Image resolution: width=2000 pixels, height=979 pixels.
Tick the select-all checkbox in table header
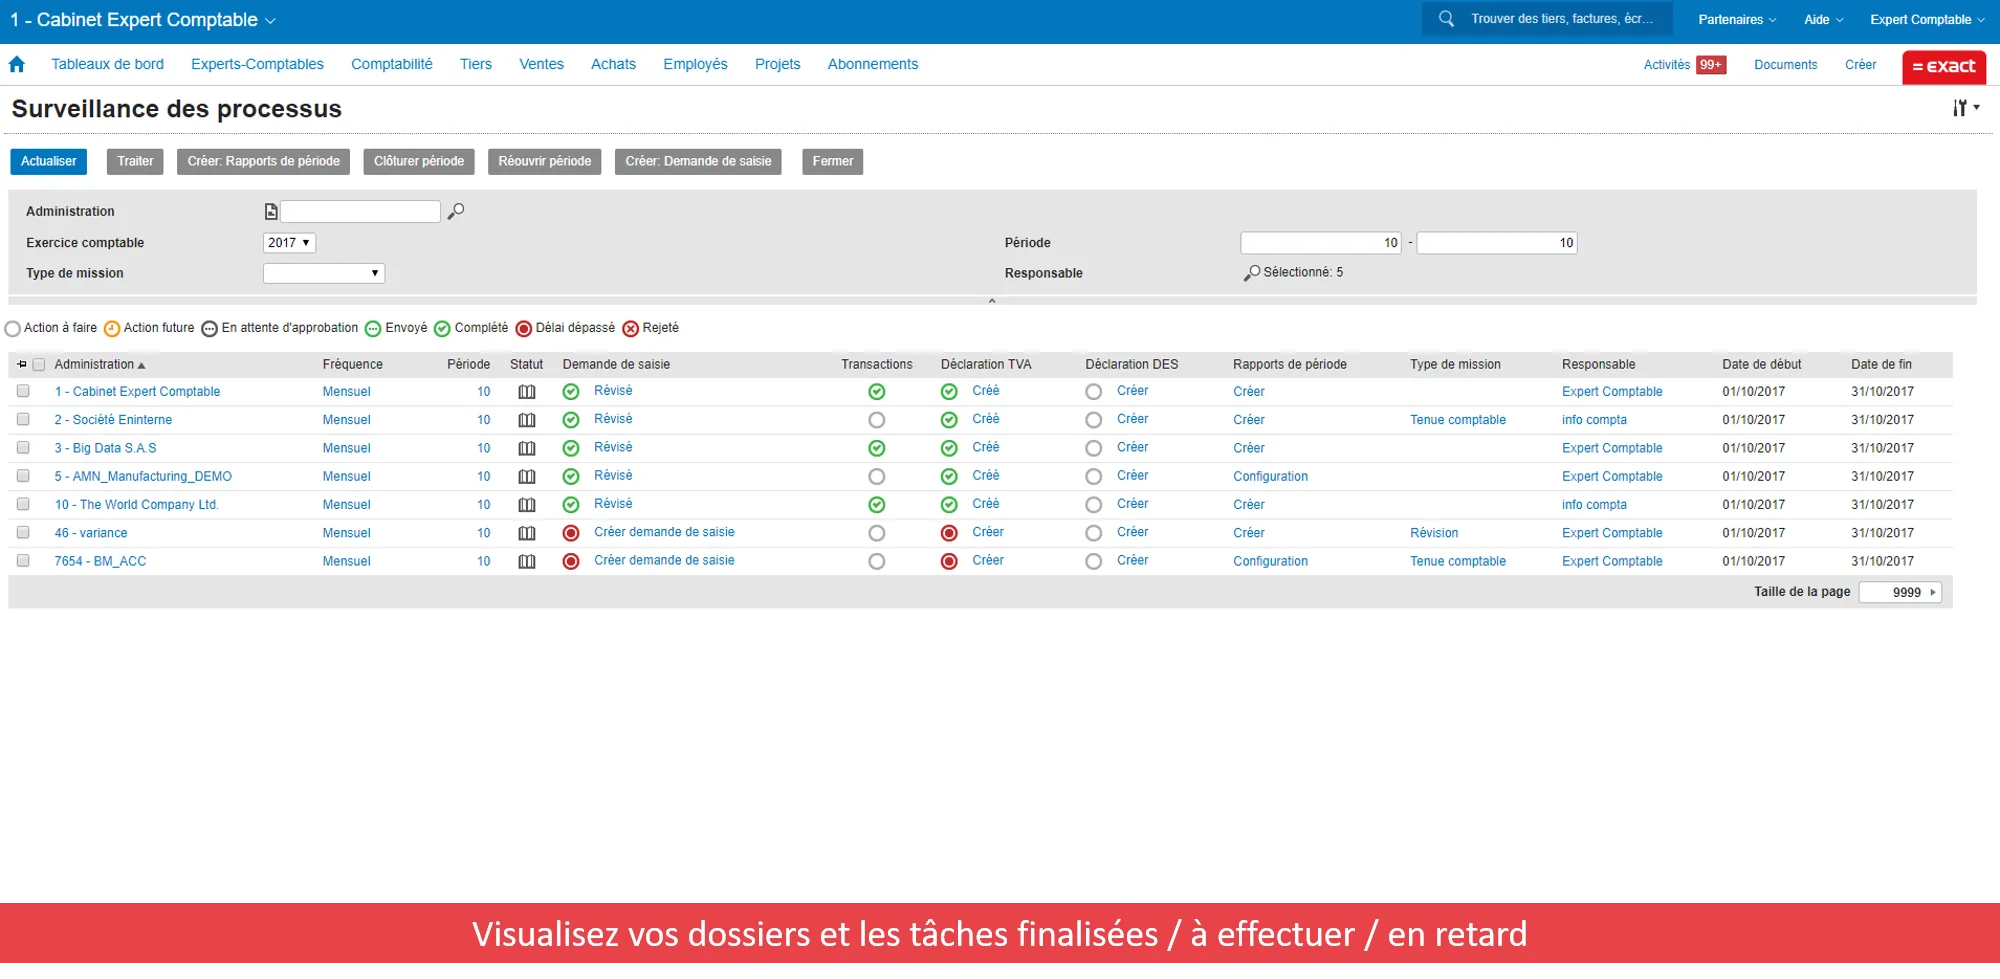point(39,365)
